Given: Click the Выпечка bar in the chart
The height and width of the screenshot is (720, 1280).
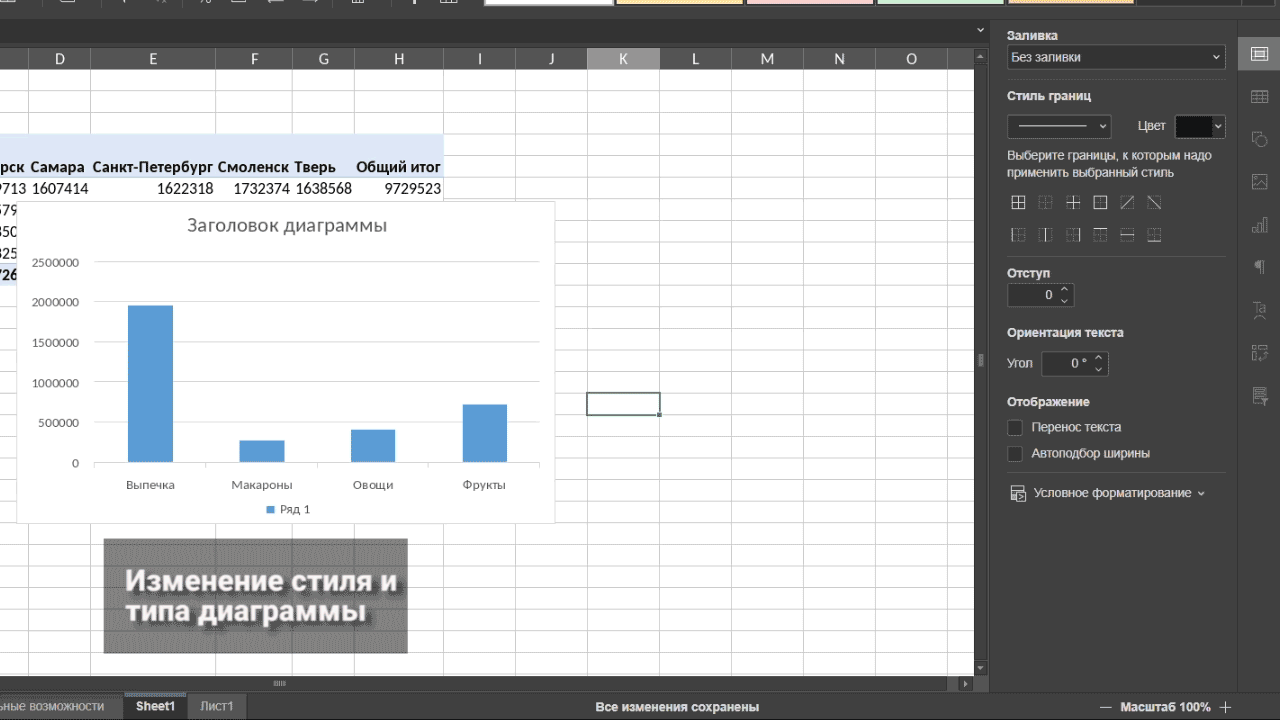Looking at the screenshot, I should pyautogui.click(x=150, y=384).
